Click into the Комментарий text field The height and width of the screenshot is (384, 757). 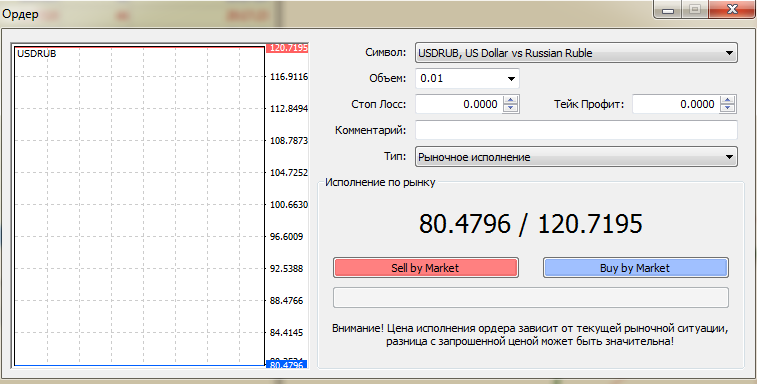(x=576, y=130)
